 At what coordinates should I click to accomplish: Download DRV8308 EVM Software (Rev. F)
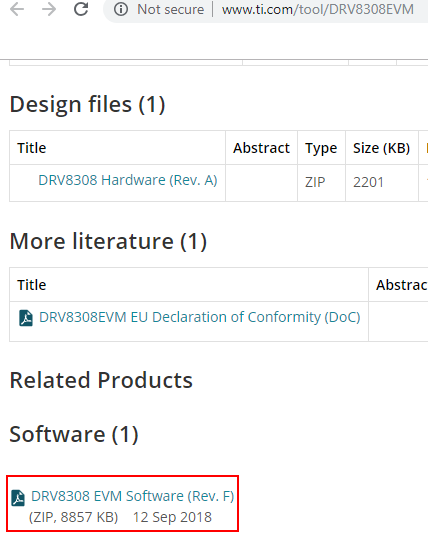[x=133, y=496]
